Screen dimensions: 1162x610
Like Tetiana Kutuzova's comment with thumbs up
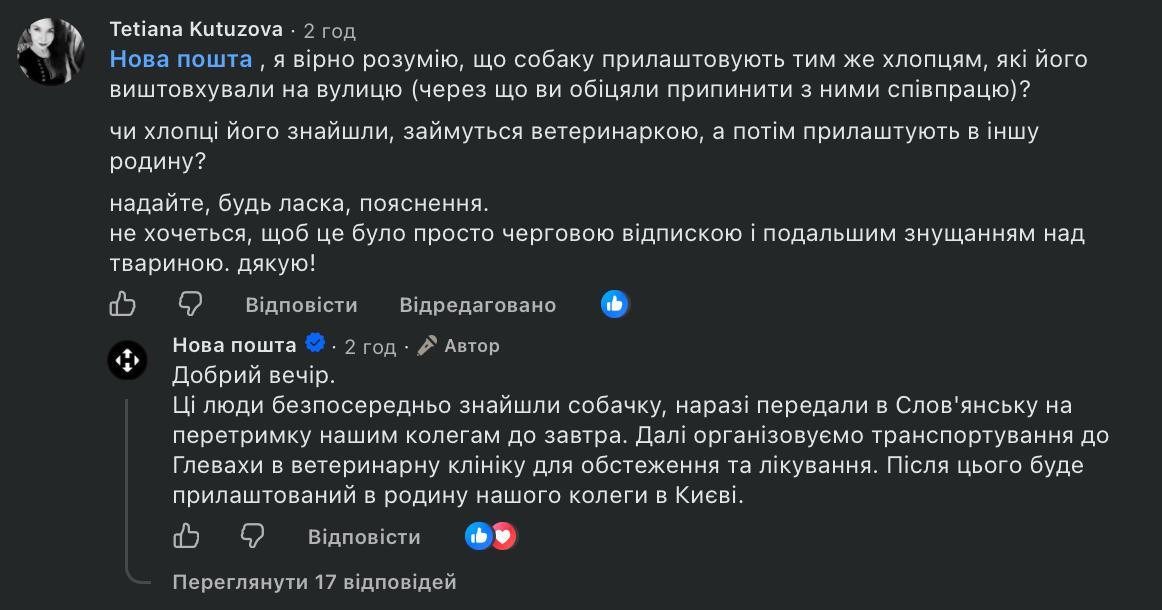coord(123,304)
